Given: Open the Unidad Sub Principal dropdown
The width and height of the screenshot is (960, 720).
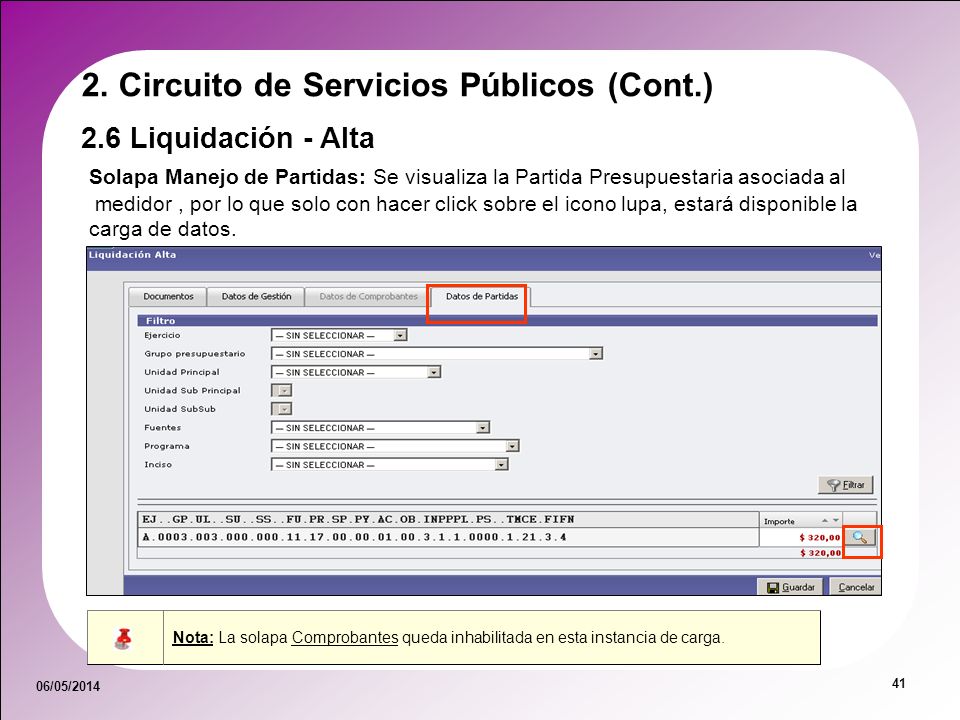Looking at the screenshot, I should (282, 391).
